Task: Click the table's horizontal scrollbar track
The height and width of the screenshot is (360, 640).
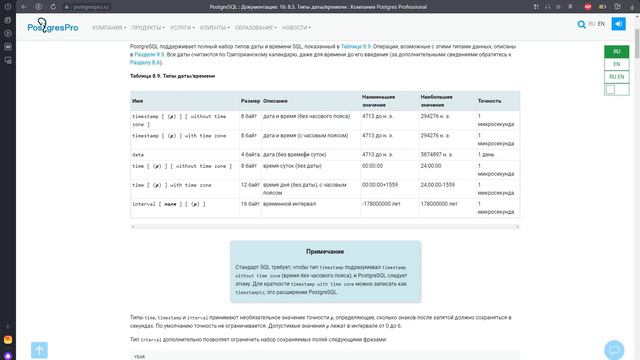Action: point(325,227)
